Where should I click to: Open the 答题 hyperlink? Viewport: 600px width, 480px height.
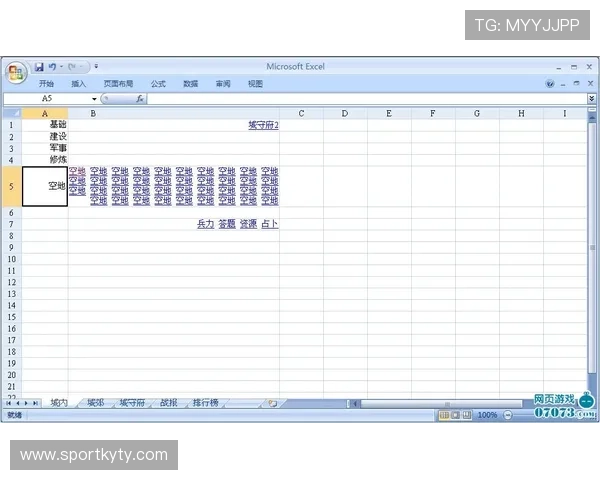tap(227, 224)
